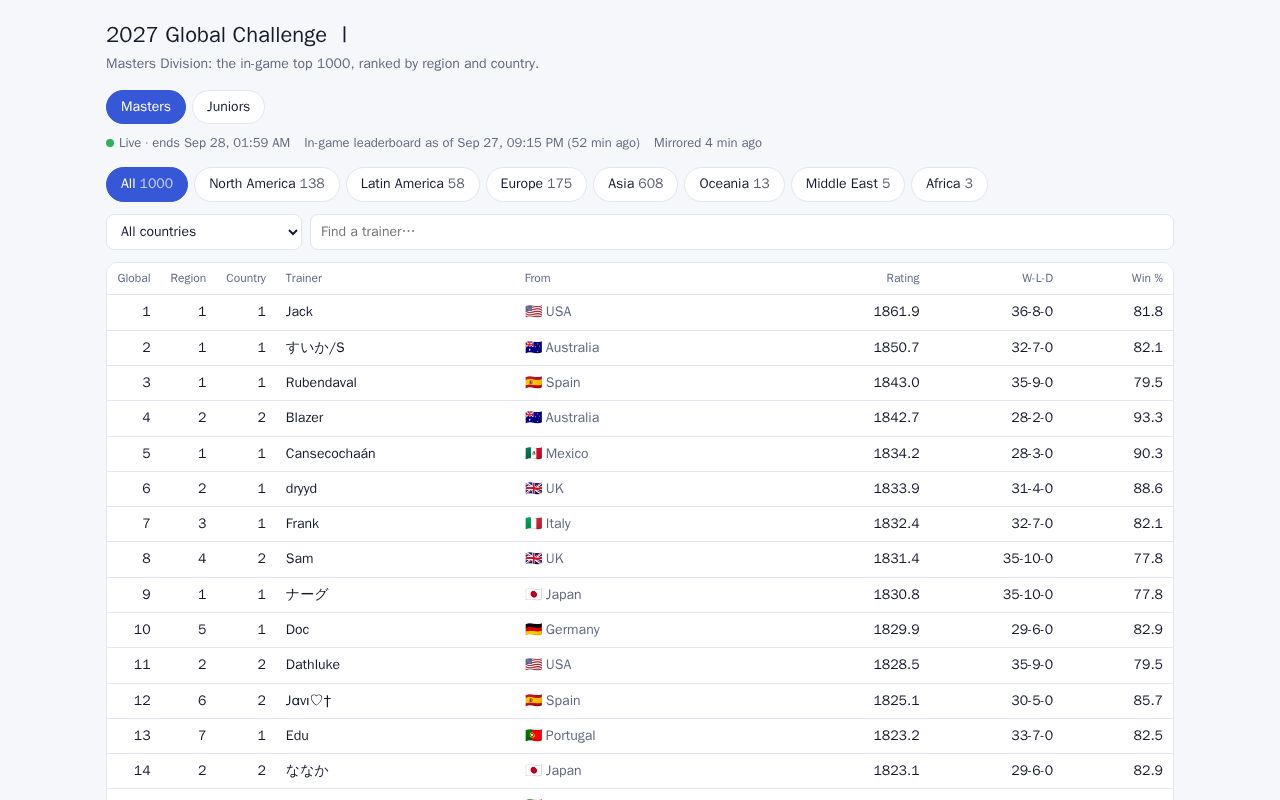Filter by Asia region
The width and height of the screenshot is (1280, 800).
coord(635,184)
